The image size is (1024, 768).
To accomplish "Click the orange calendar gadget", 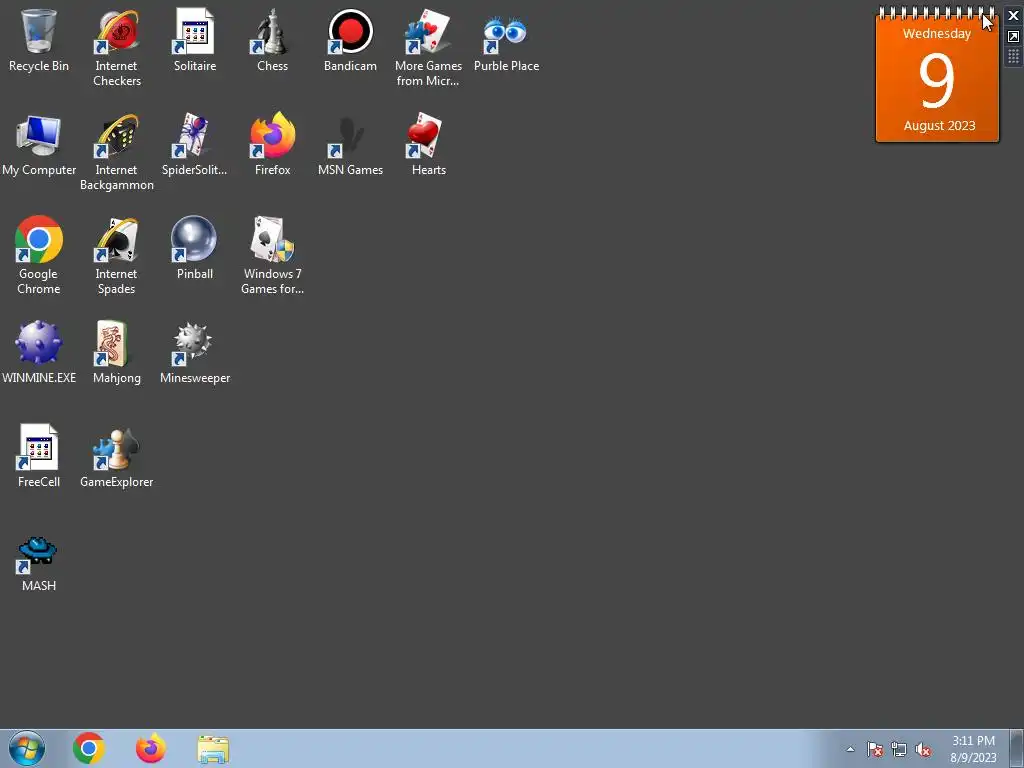I will pyautogui.click(x=937, y=76).
